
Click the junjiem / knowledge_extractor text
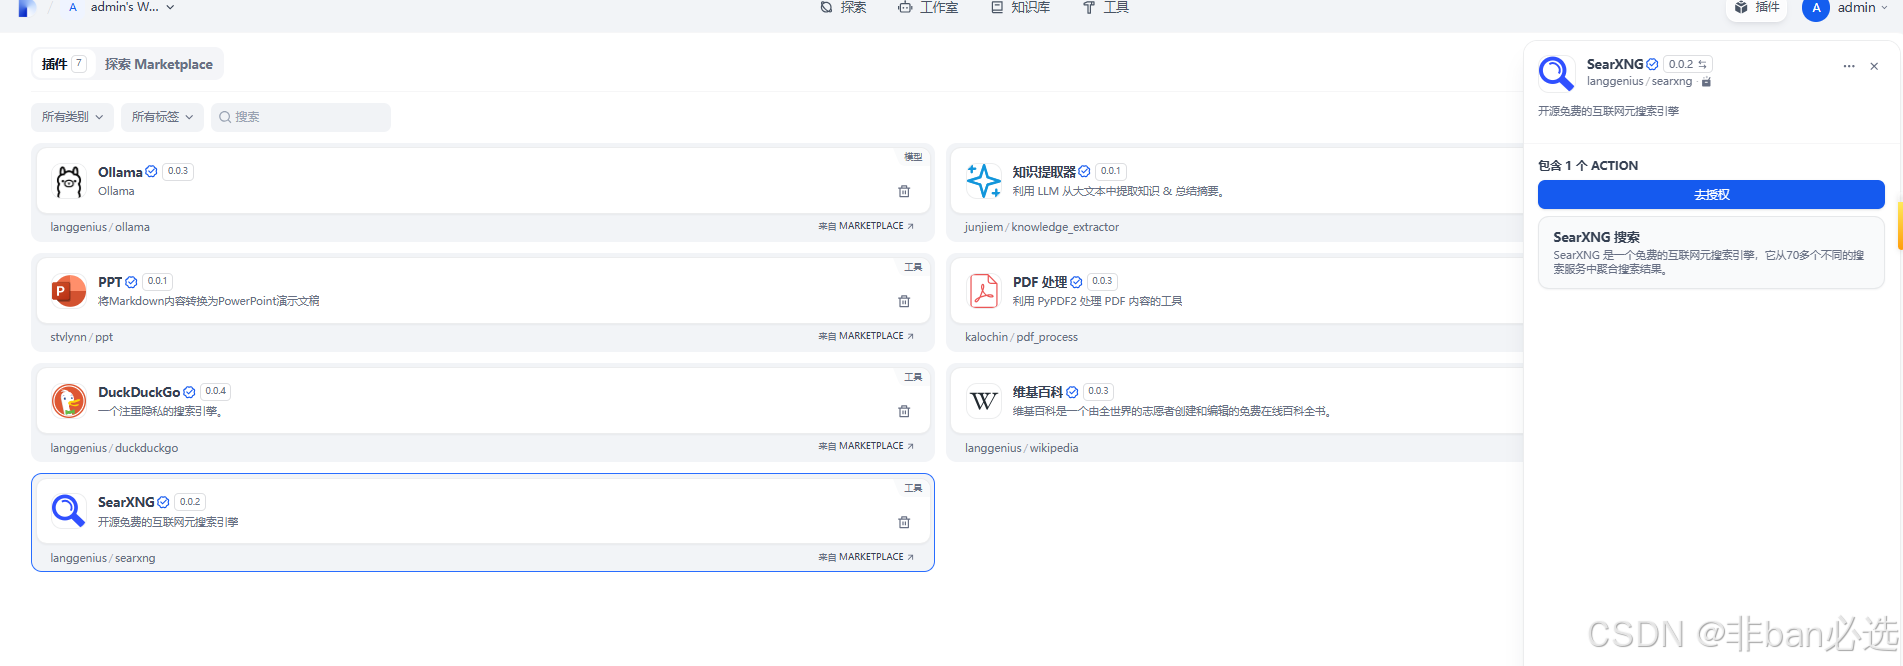click(1041, 227)
